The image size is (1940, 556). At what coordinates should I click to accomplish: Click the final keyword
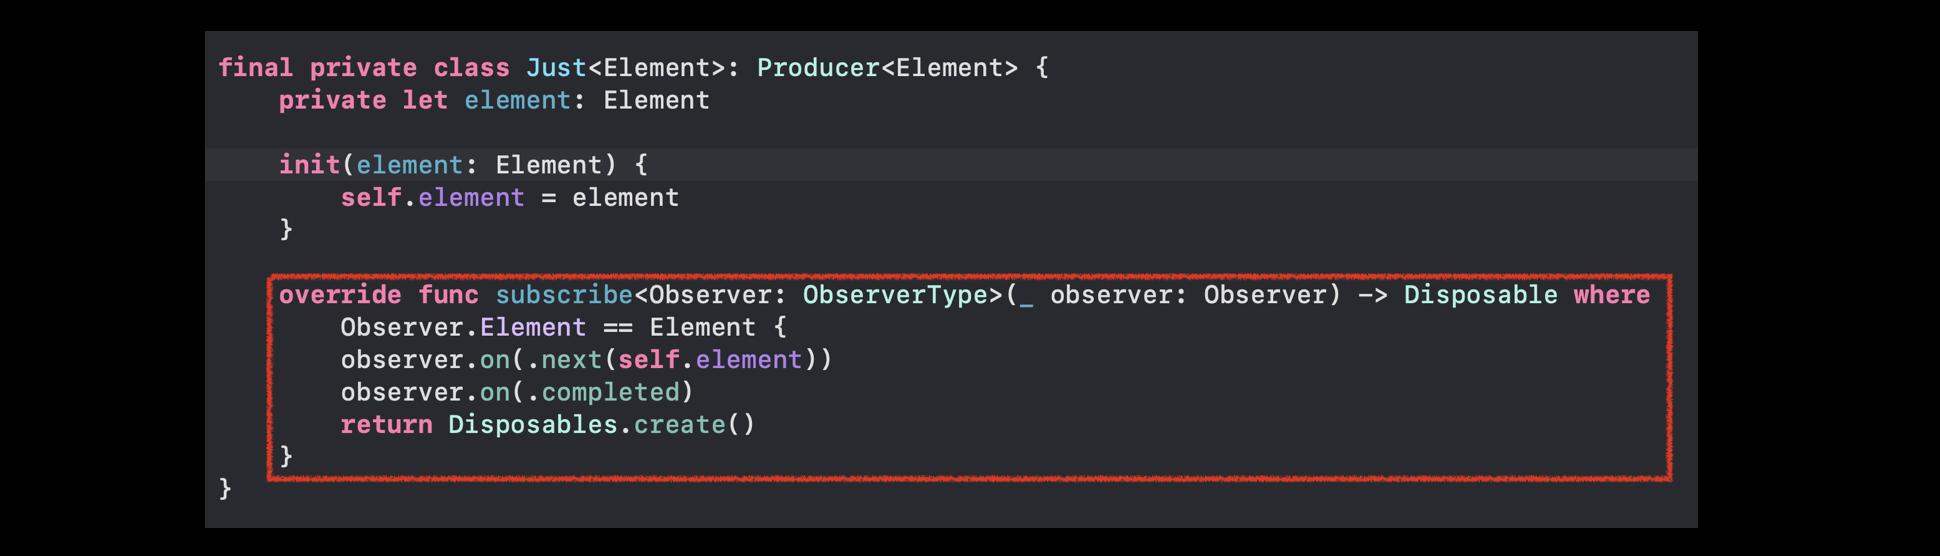pyautogui.click(x=256, y=68)
